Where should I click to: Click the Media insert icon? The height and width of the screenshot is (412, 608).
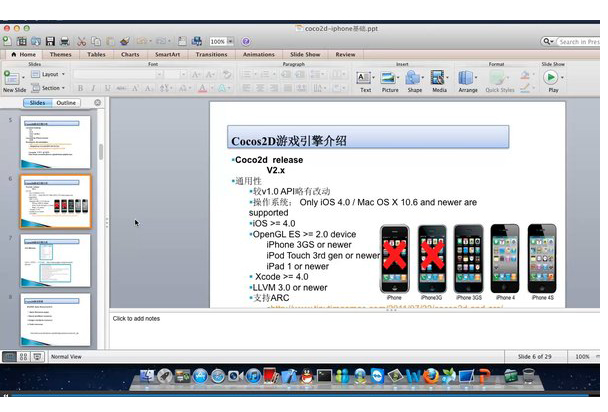(x=438, y=78)
